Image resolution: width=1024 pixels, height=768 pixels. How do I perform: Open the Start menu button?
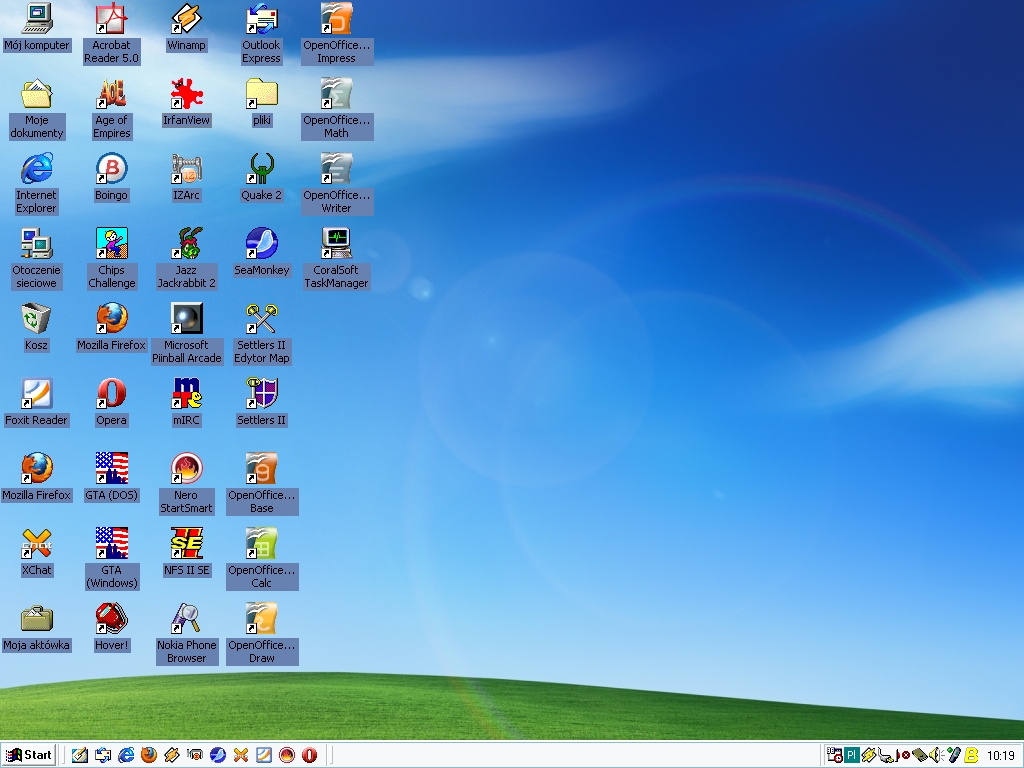coord(28,756)
